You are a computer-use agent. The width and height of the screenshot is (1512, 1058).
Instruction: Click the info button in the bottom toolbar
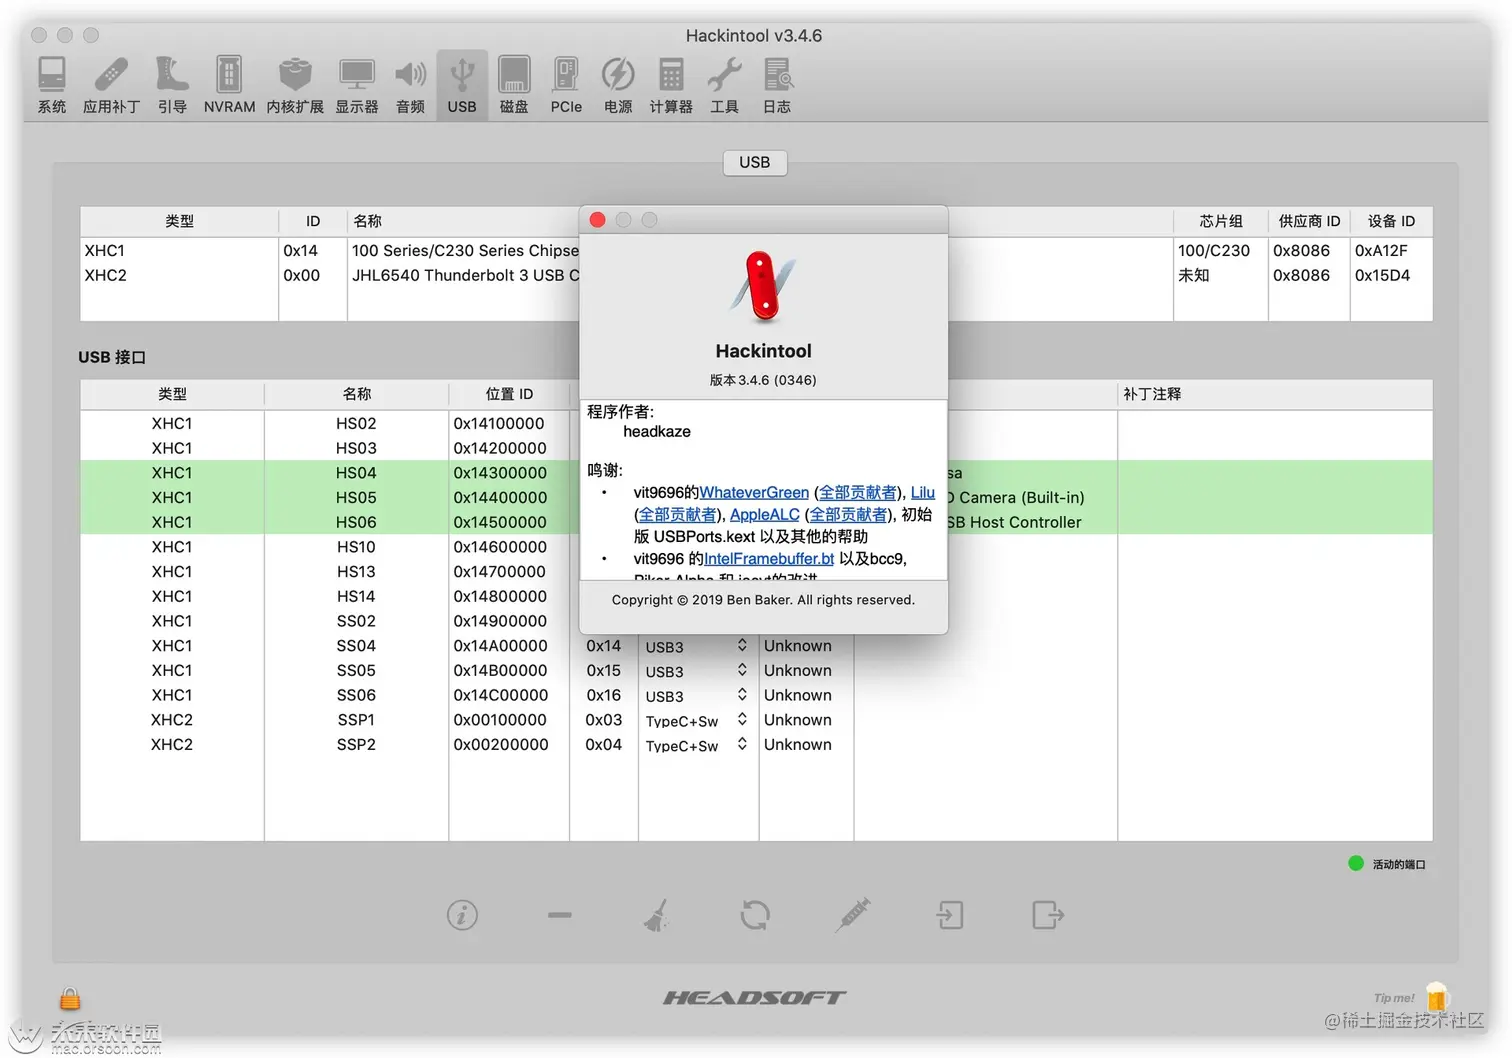[x=462, y=915]
